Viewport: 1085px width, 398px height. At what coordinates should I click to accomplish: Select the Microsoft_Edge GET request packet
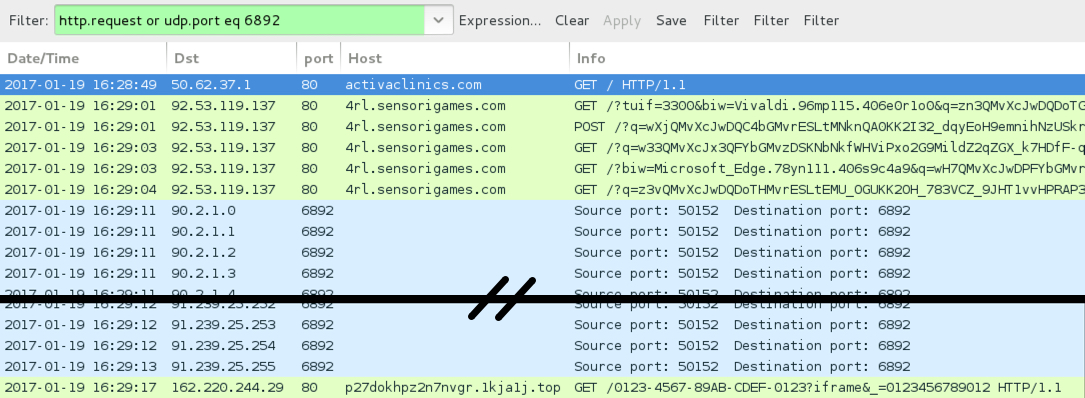tap(542, 168)
